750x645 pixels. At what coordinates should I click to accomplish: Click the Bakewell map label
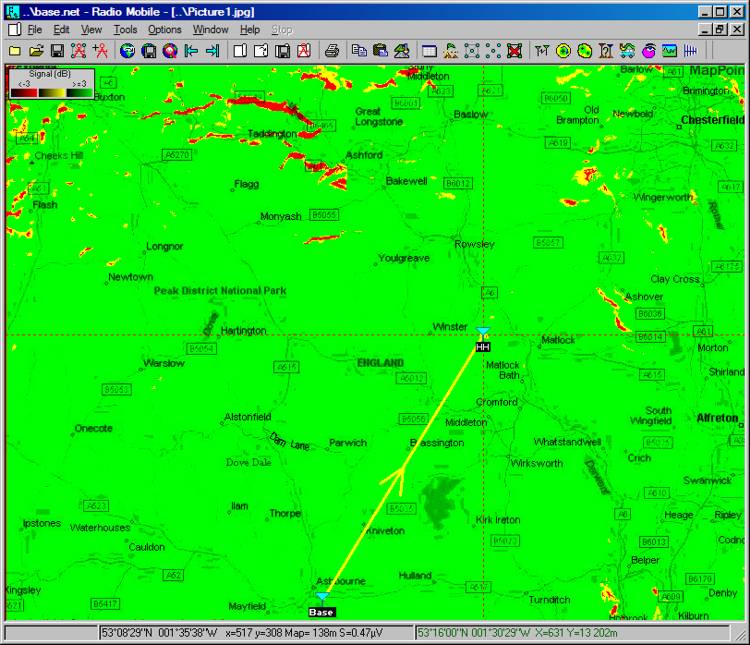point(406,181)
